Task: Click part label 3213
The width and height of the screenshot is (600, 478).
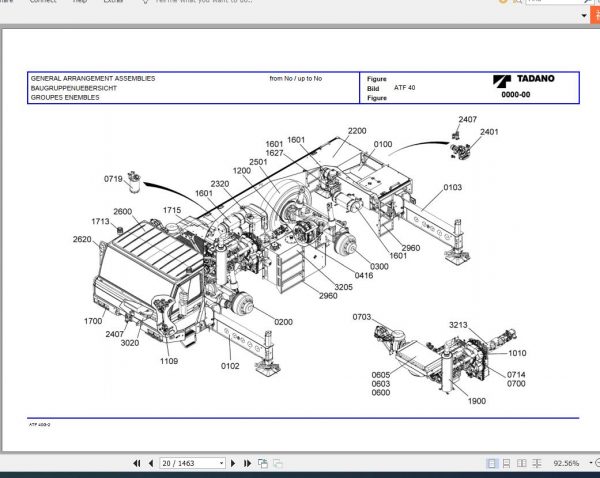Action: click(458, 325)
